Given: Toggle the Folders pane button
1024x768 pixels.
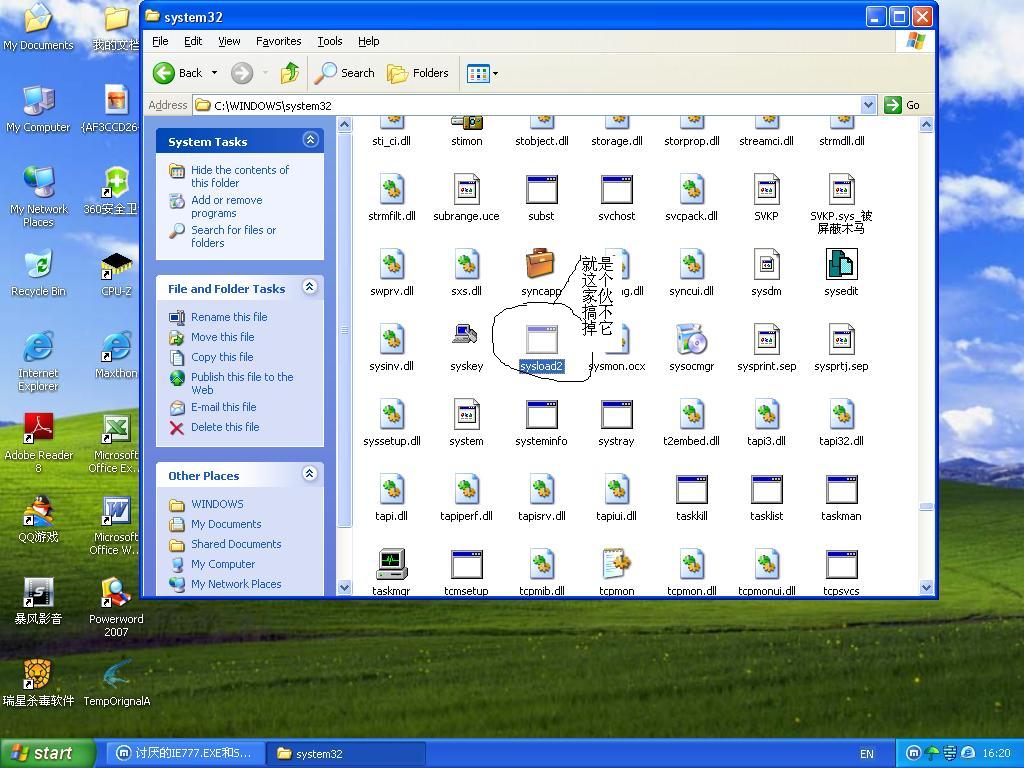Looking at the screenshot, I should click(x=418, y=73).
